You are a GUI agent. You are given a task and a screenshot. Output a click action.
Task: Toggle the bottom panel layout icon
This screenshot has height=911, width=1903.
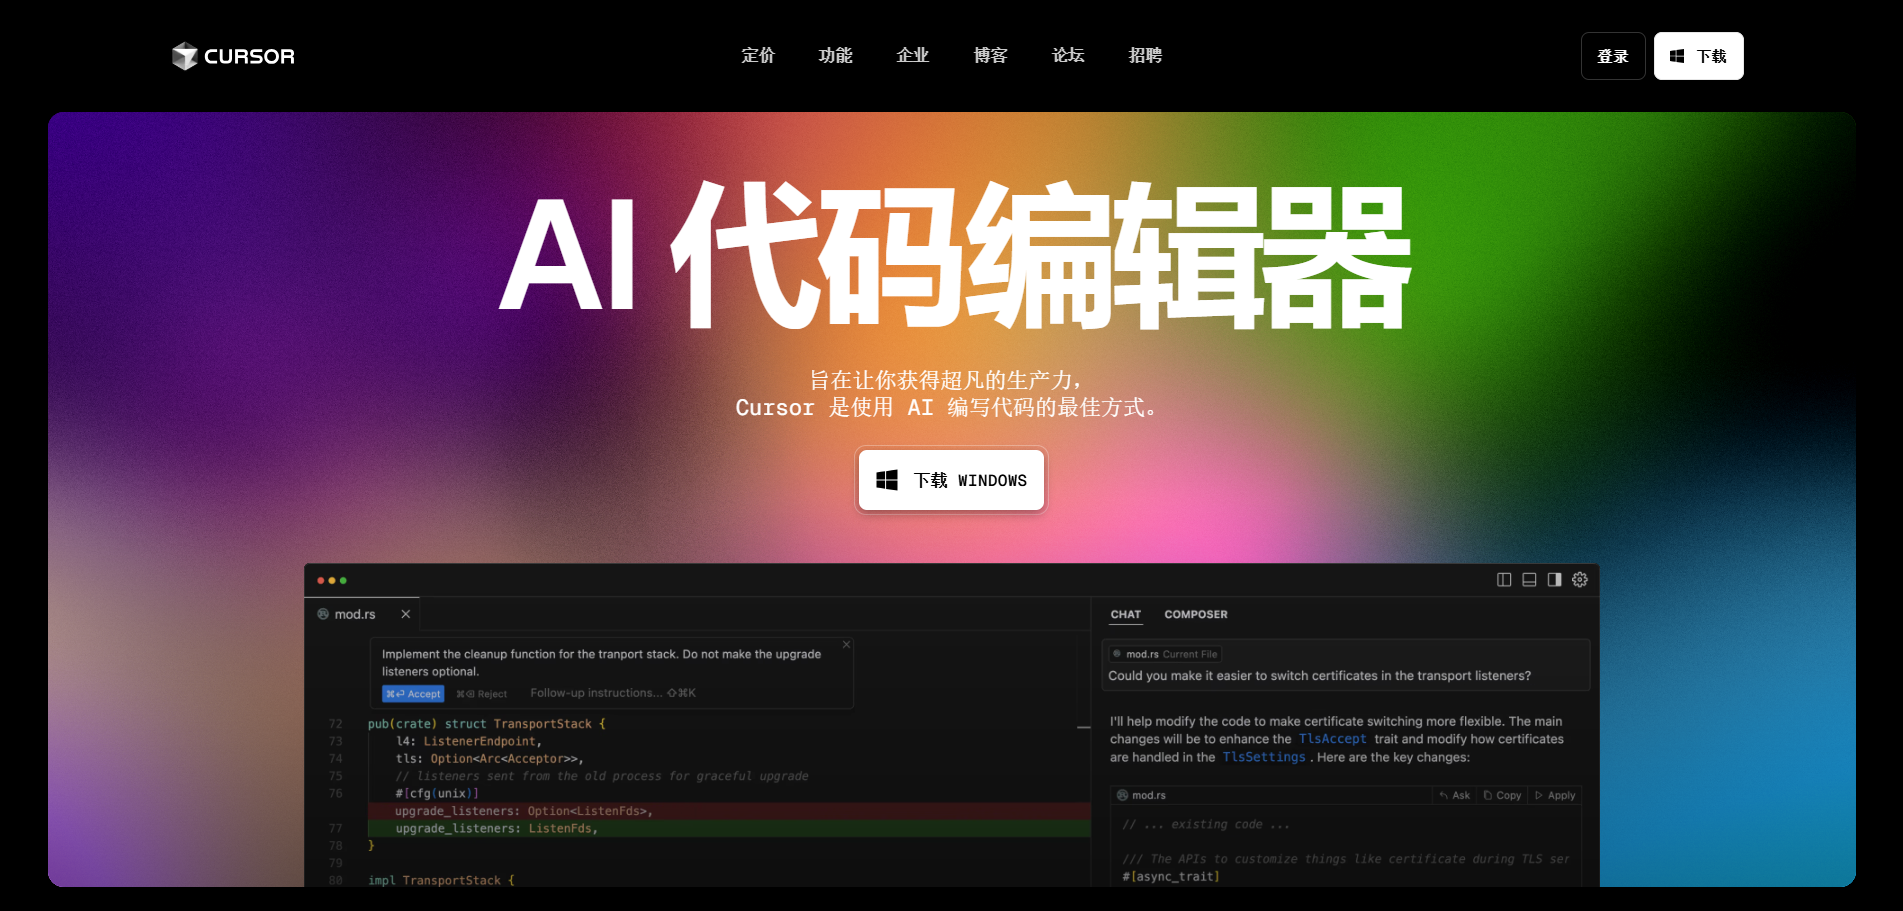1529,580
